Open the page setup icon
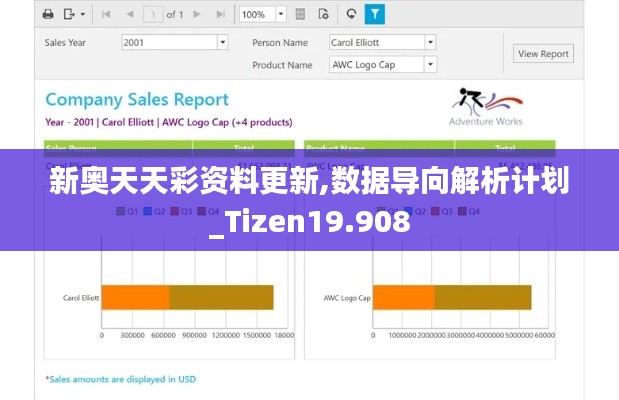The height and width of the screenshot is (400, 619). point(323,15)
